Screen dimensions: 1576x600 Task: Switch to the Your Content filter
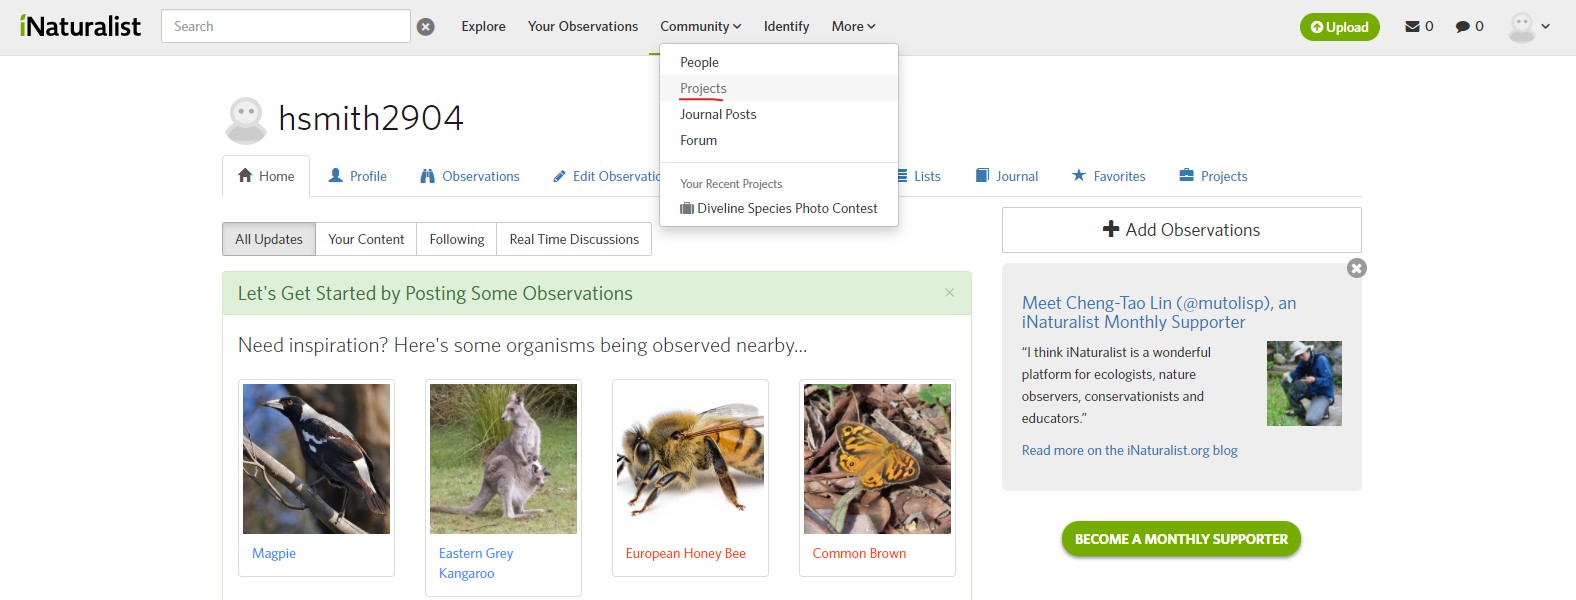[x=366, y=239]
